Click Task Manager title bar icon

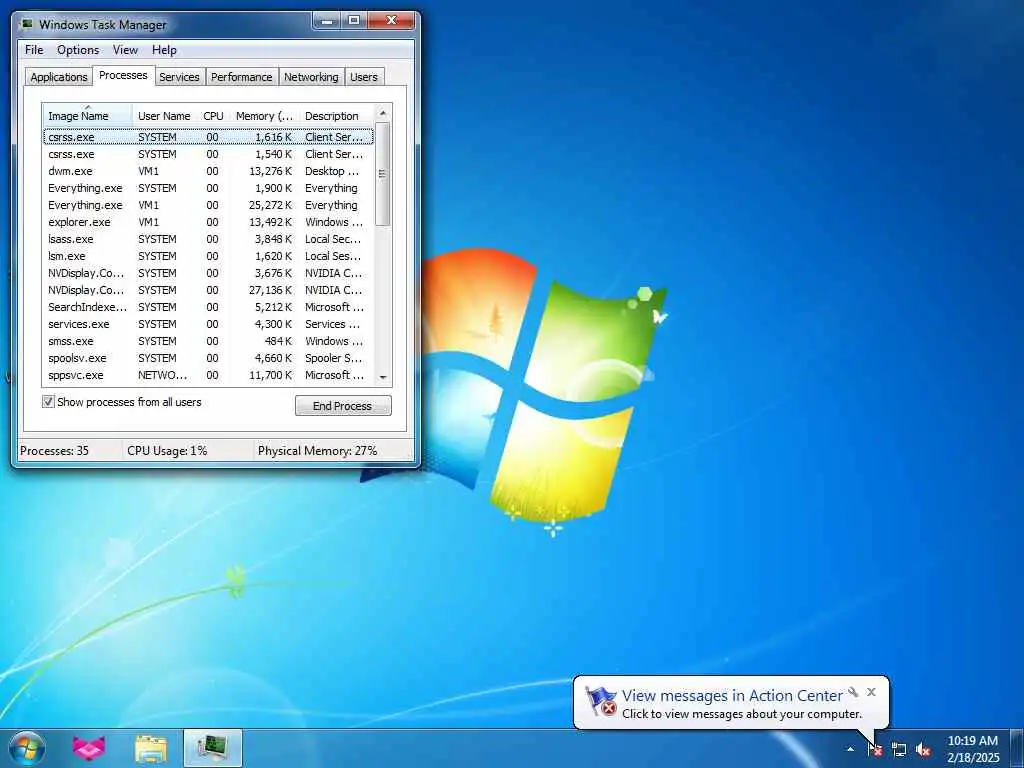pos(26,24)
